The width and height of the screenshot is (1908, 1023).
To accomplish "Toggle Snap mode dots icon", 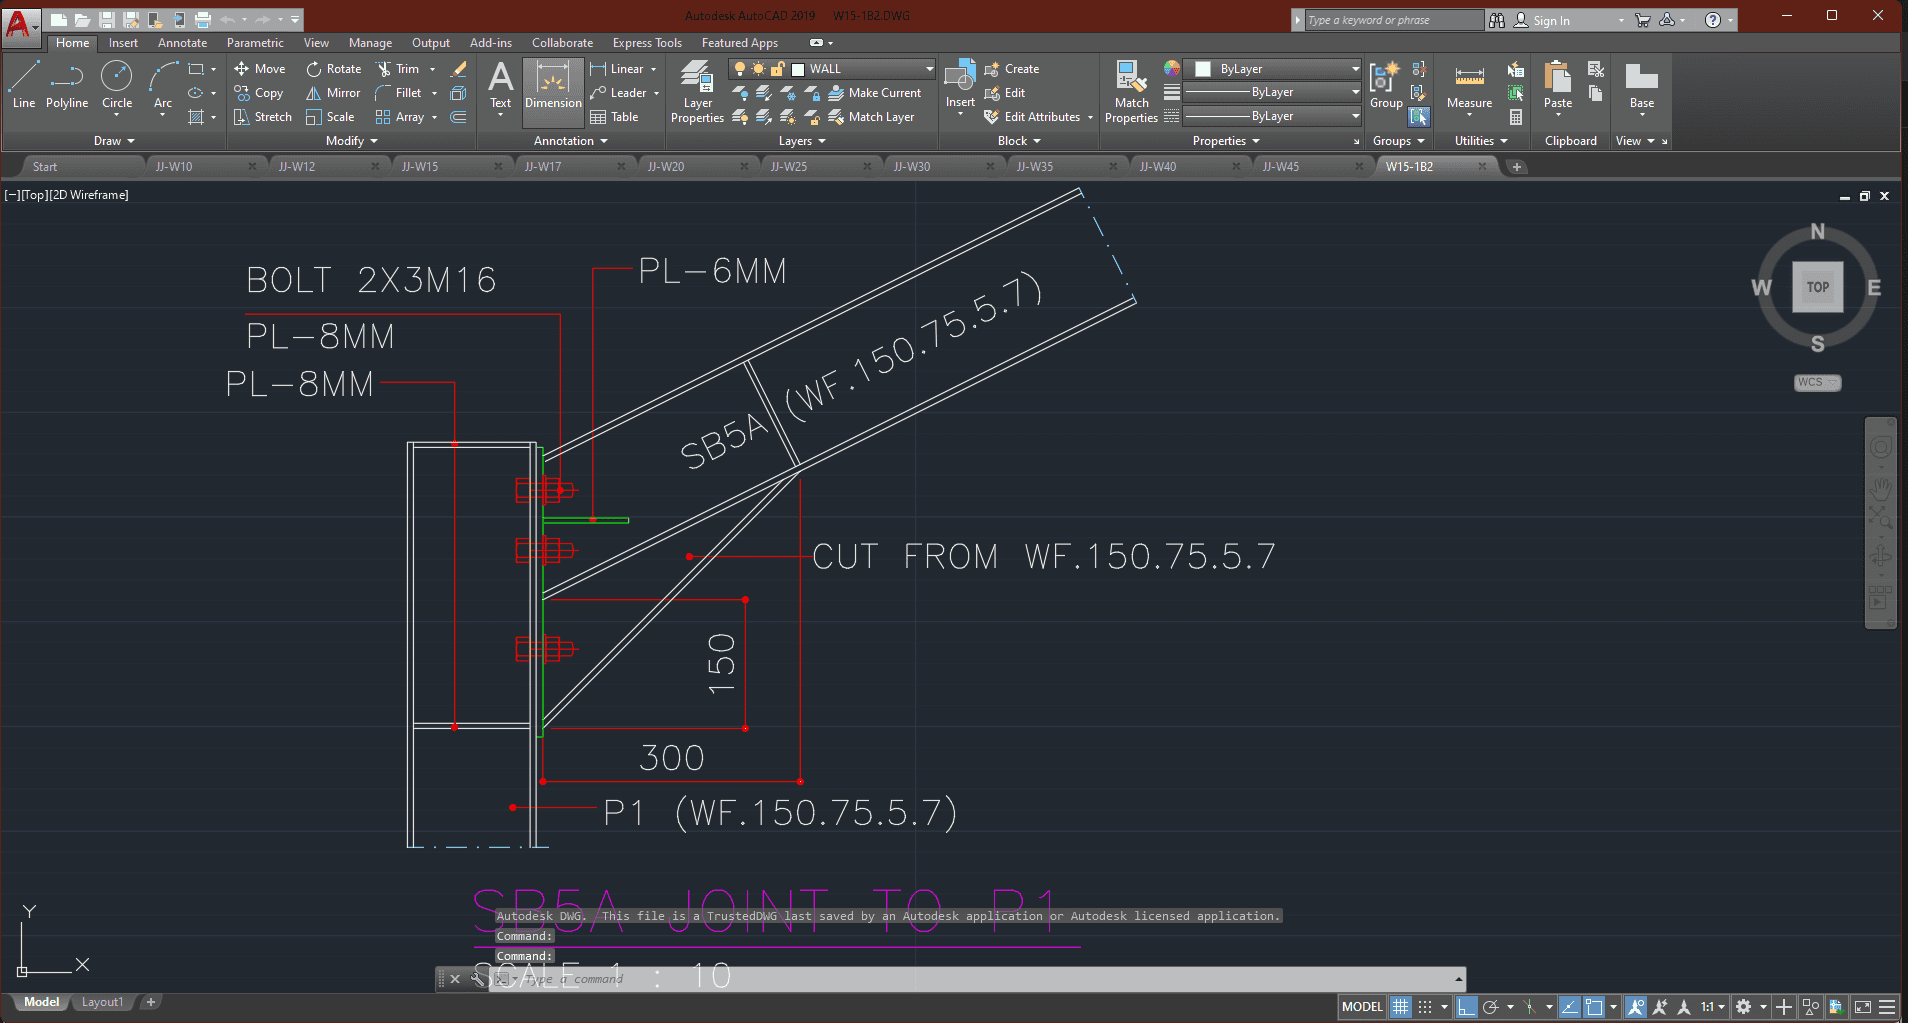I will (1425, 1007).
